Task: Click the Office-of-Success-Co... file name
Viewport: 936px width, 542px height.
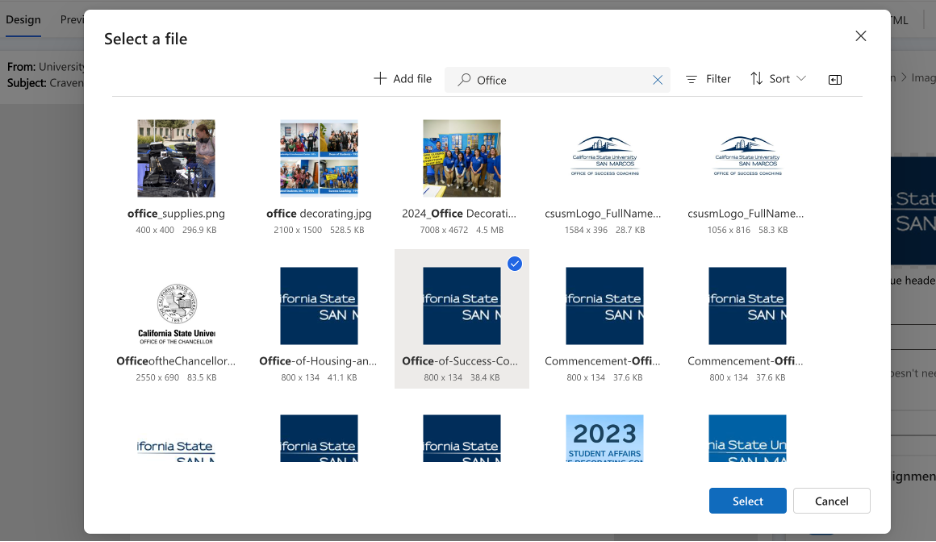Action: click(x=460, y=361)
